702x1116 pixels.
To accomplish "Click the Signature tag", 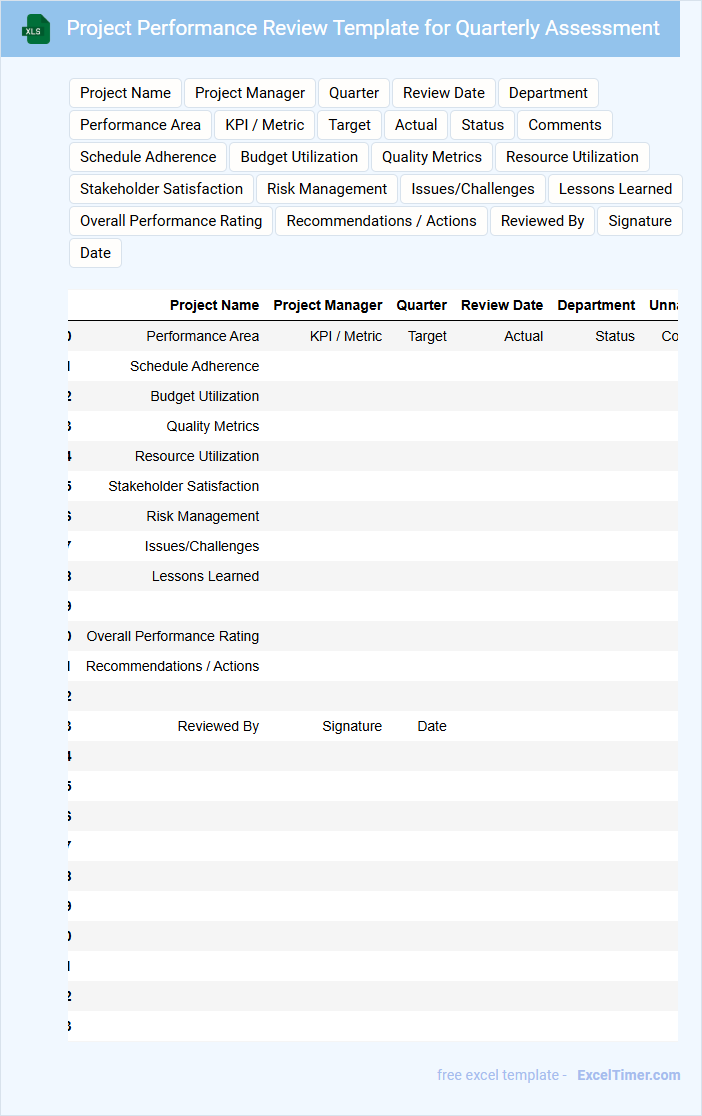I will pyautogui.click(x=640, y=221).
